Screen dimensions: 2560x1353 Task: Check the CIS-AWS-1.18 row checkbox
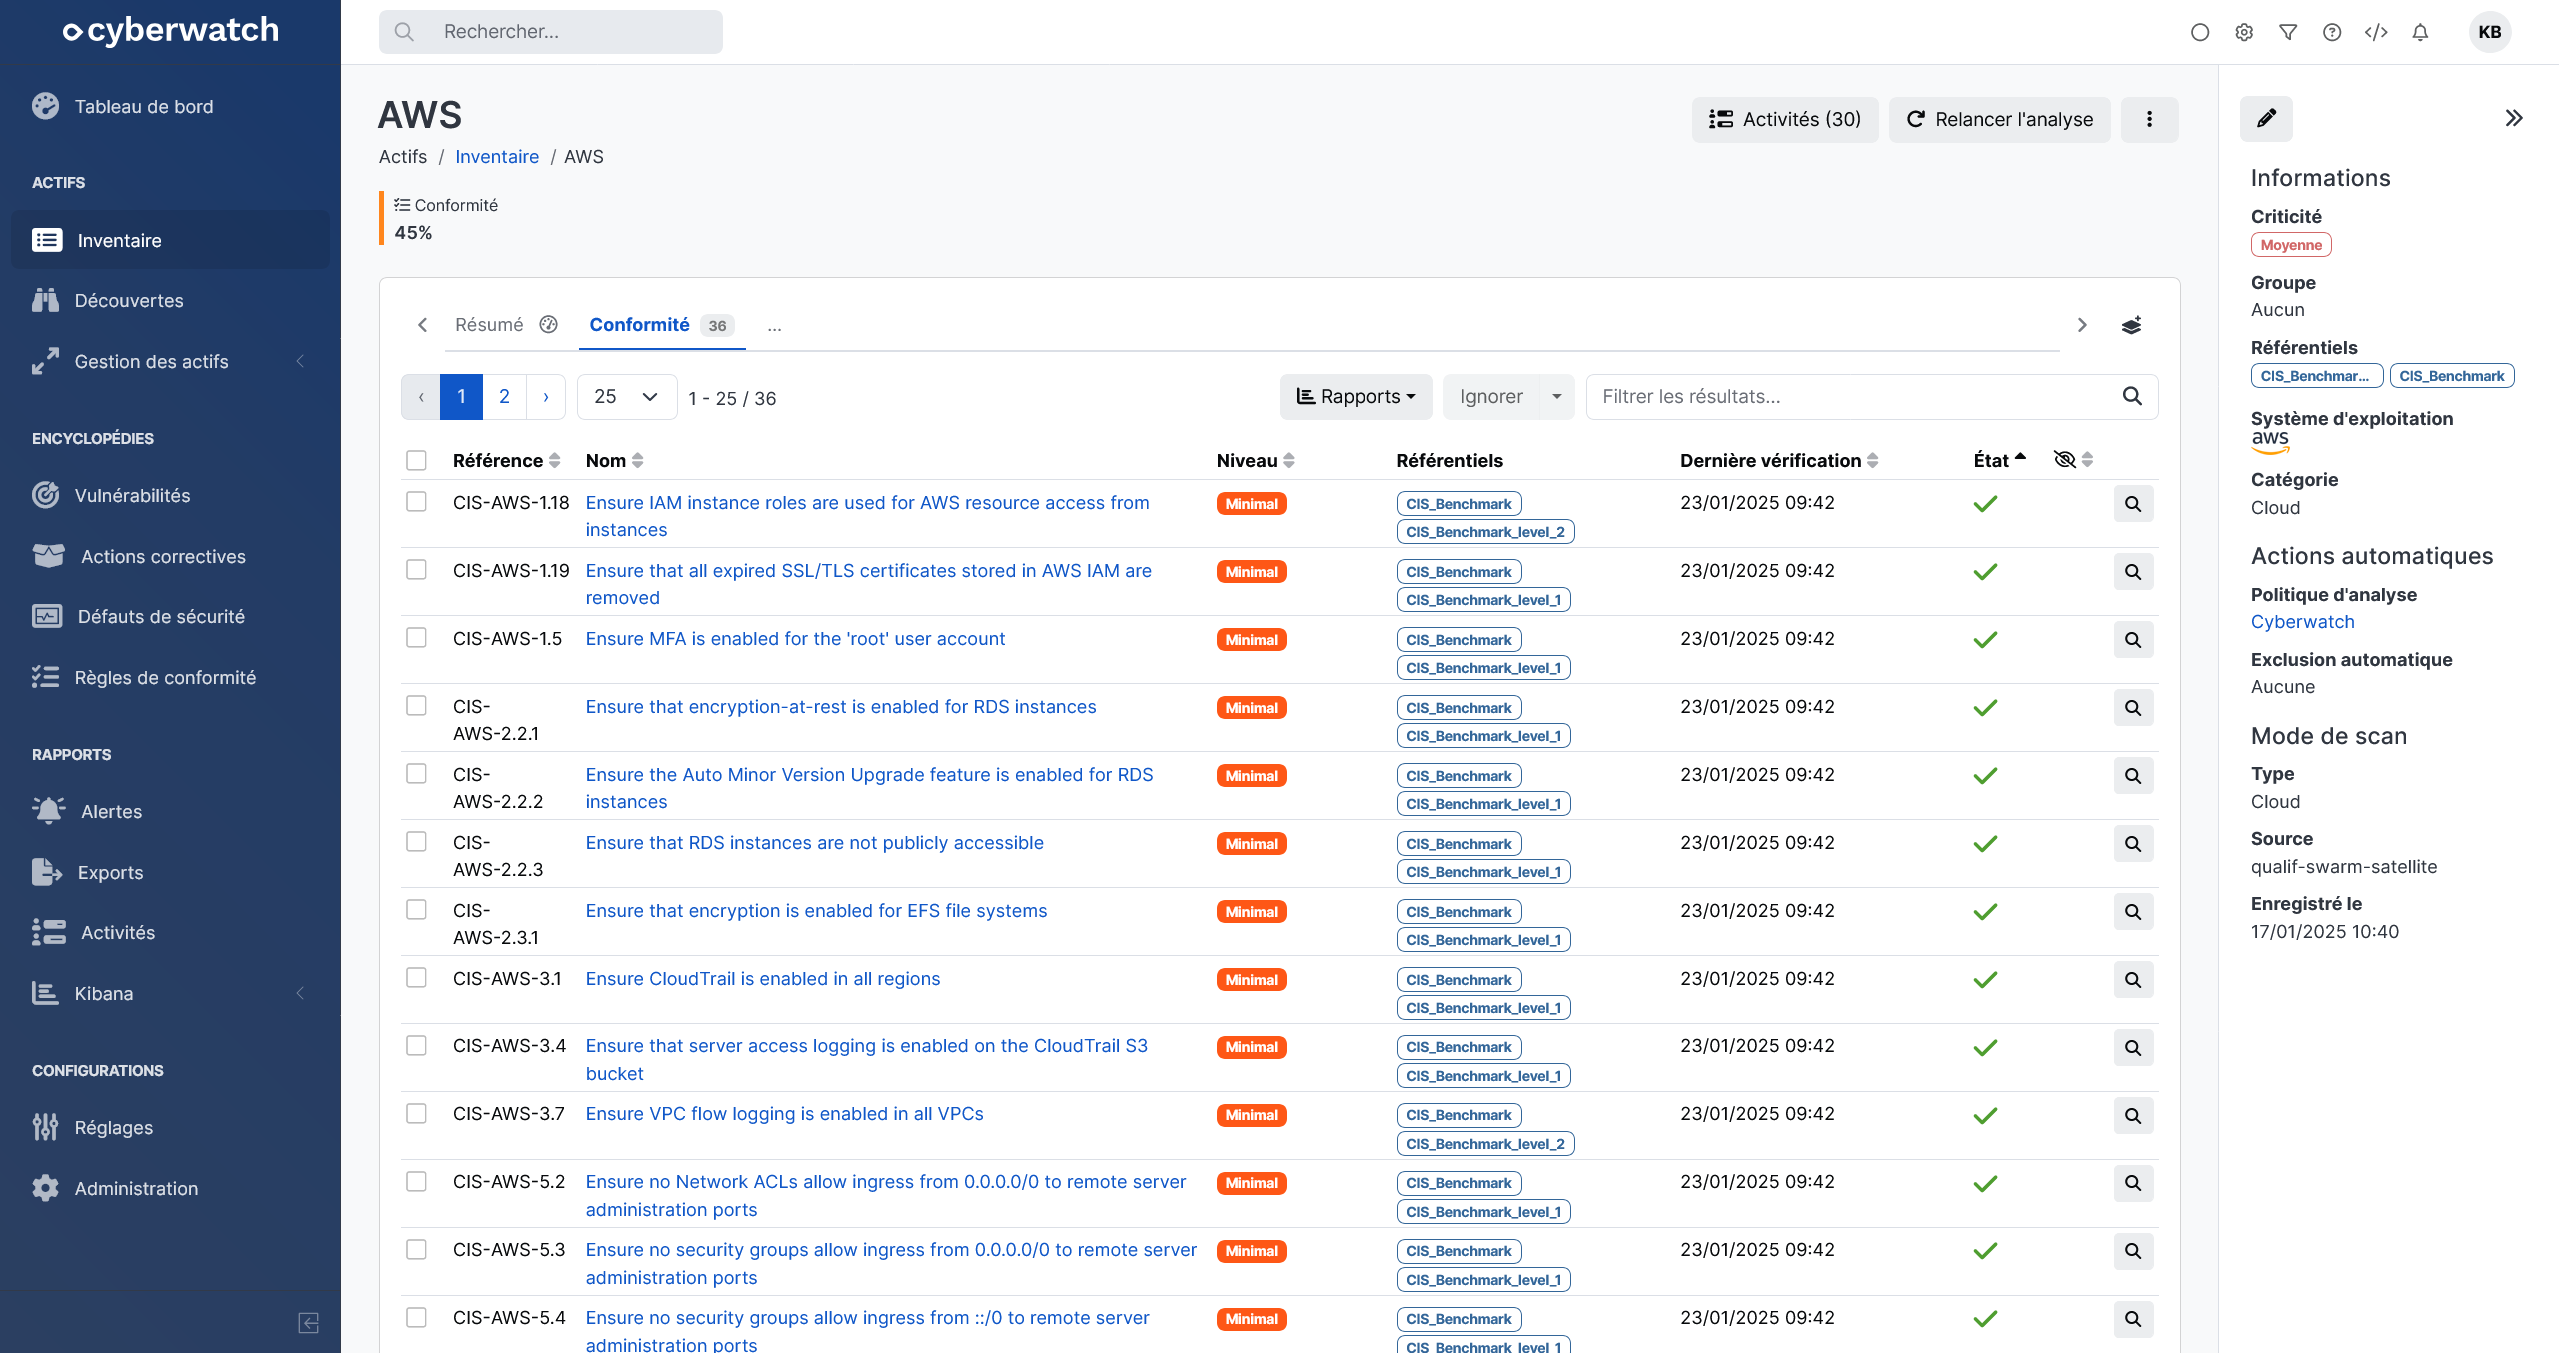point(416,502)
